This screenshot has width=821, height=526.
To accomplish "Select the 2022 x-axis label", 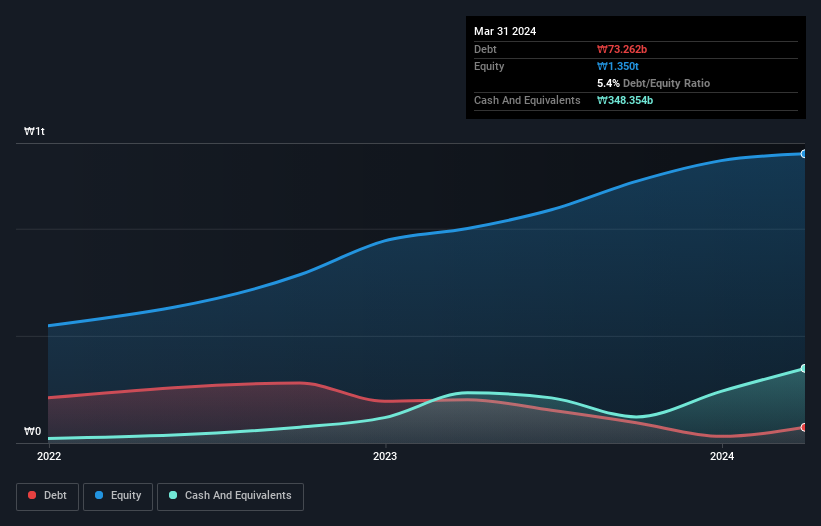I will click(x=49, y=456).
